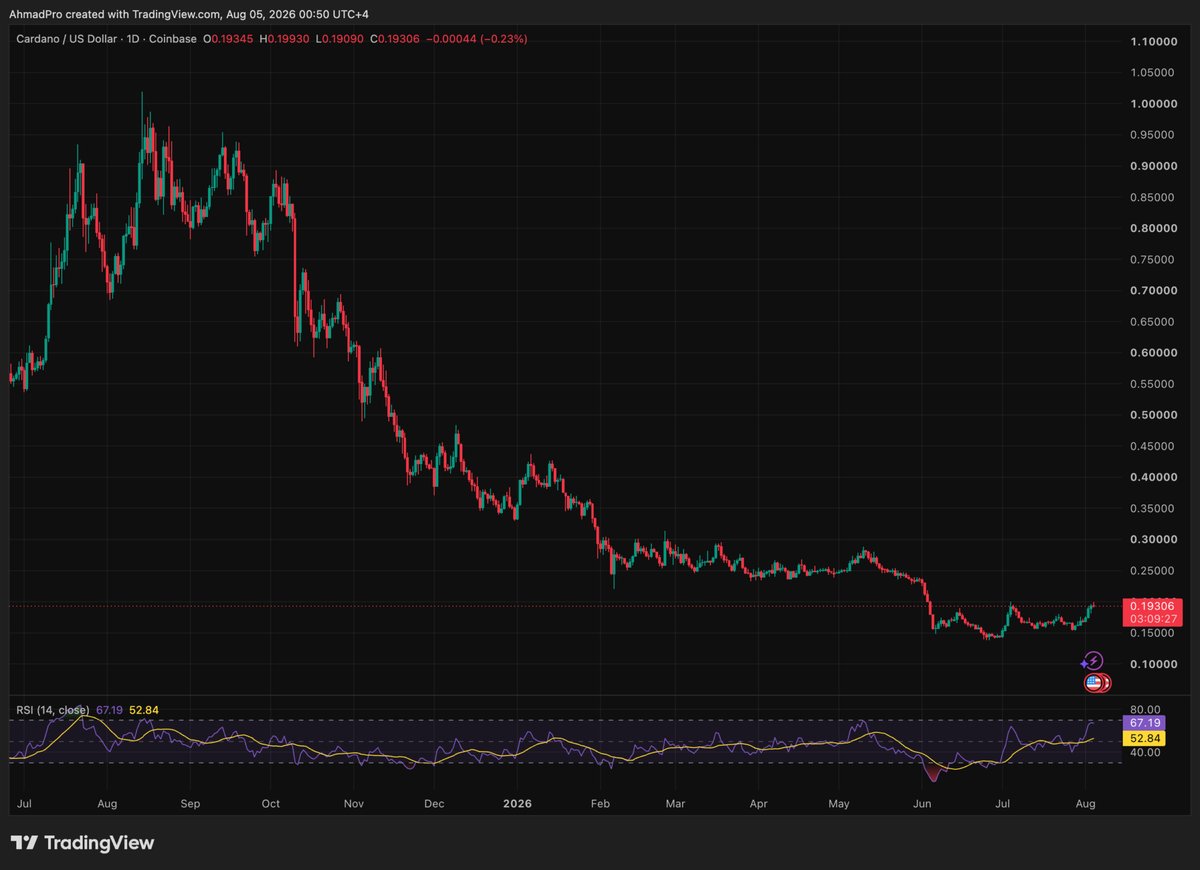Screen dimensions: 1200x870
Task: Open the purple lightning event marker
Action: [x=1093, y=660]
